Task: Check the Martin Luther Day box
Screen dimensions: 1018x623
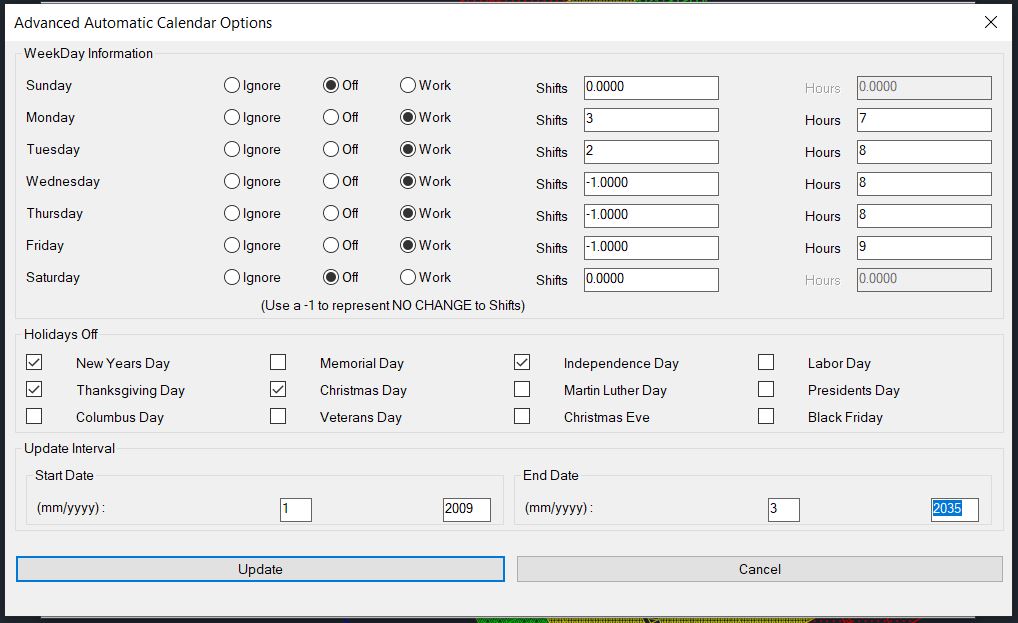Action: (x=522, y=389)
